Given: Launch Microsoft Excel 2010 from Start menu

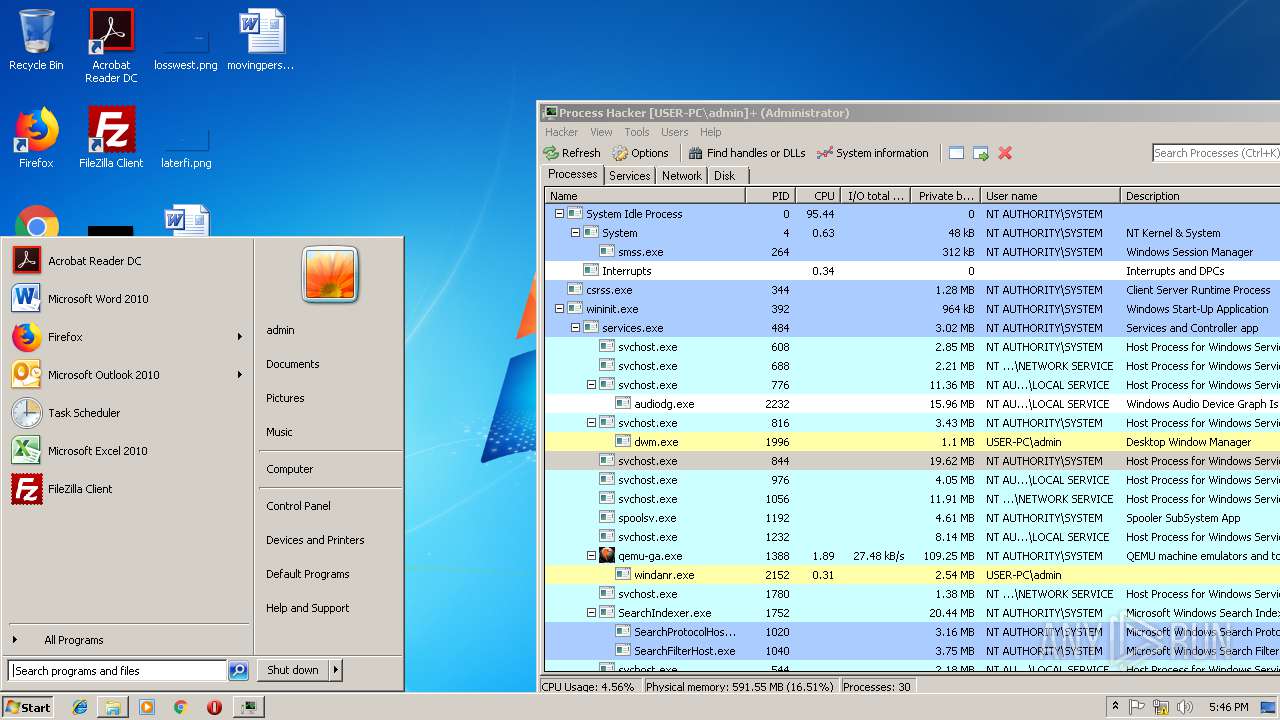Looking at the screenshot, I should tap(128, 451).
